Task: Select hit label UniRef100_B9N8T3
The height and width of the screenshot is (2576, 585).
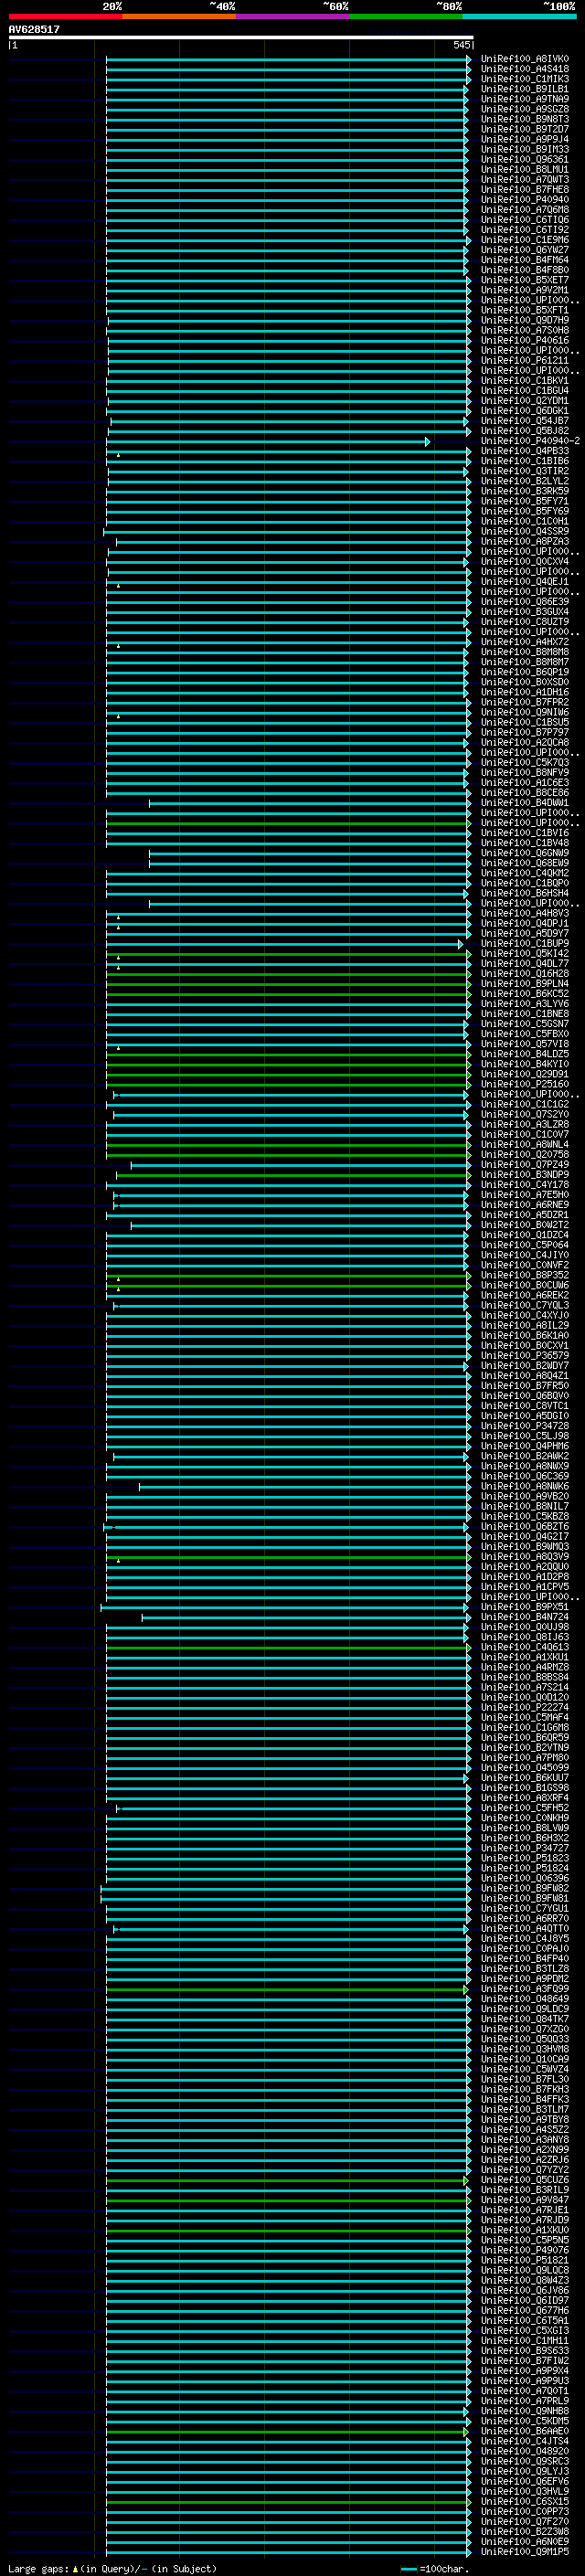Action: (x=525, y=119)
